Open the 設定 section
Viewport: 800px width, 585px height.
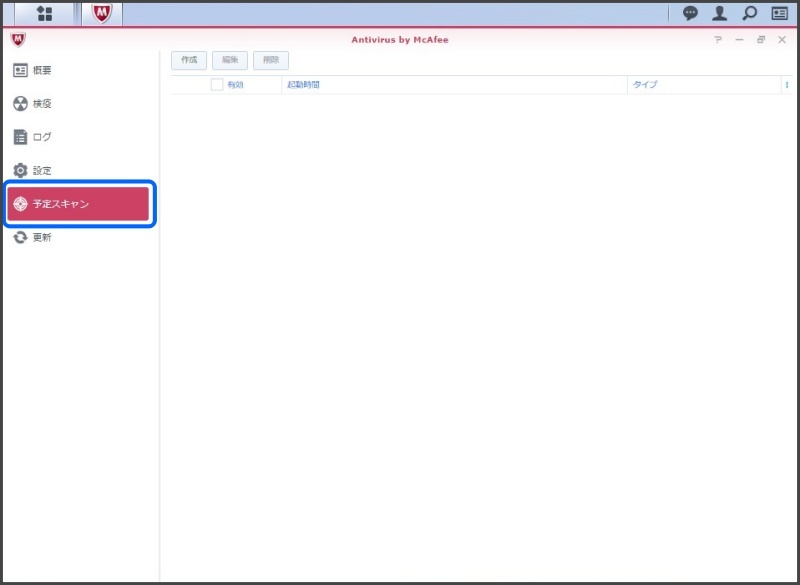pyautogui.click(x=78, y=170)
